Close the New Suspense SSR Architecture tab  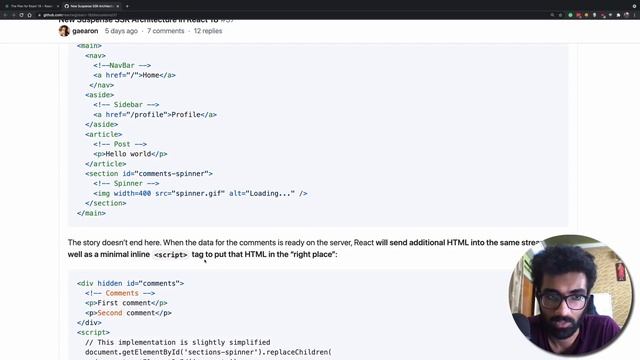click(118, 6)
